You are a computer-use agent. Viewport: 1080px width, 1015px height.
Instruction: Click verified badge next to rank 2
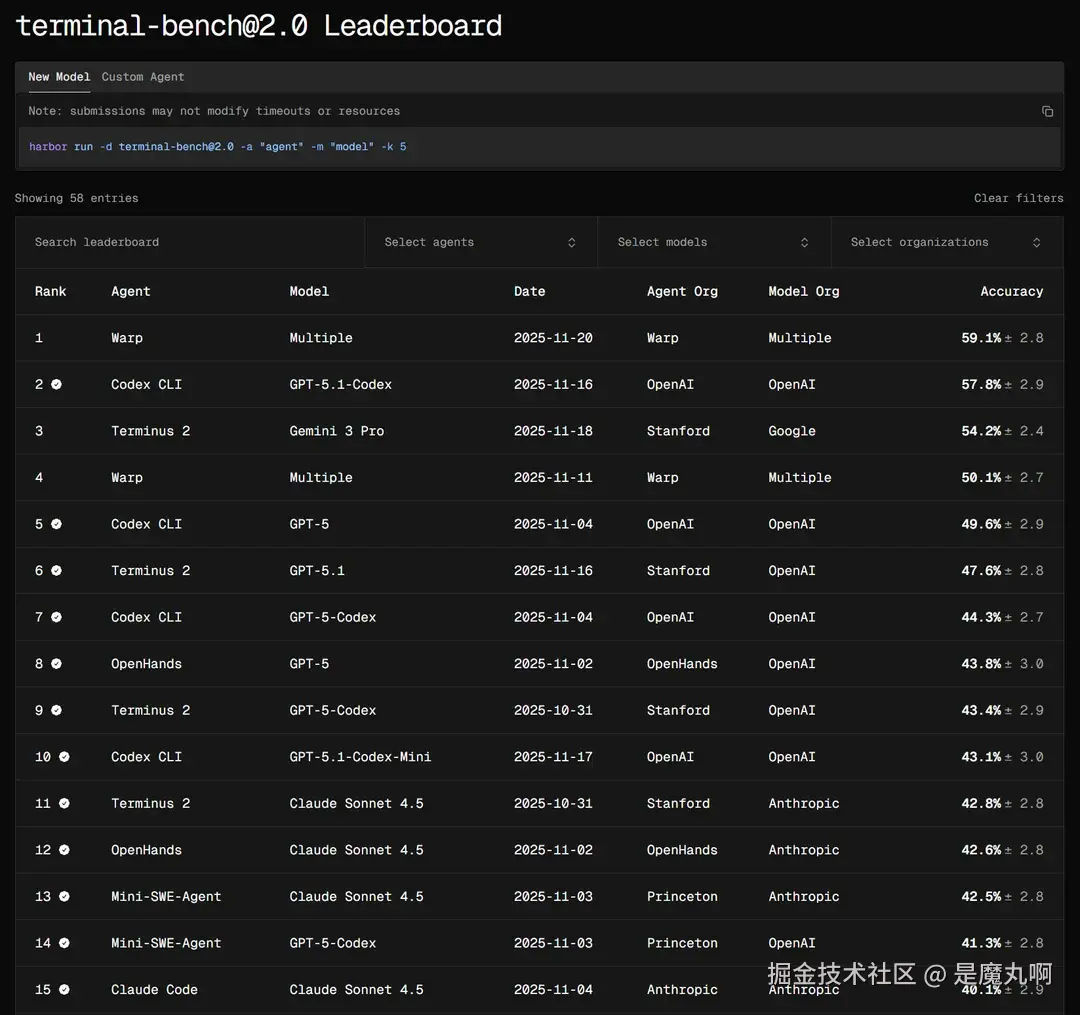click(x=57, y=384)
